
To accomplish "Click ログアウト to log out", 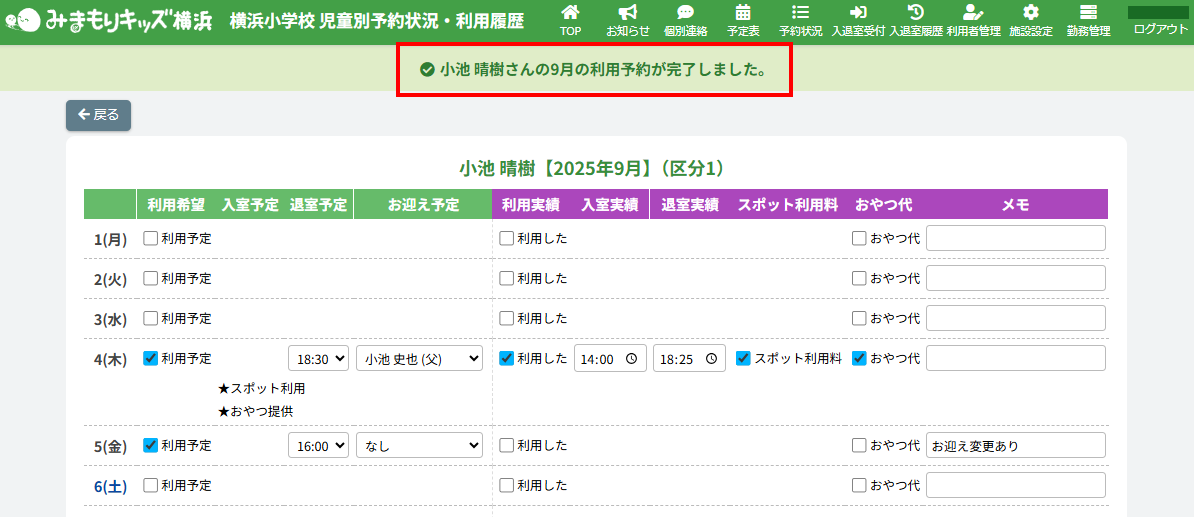I will [1160, 29].
